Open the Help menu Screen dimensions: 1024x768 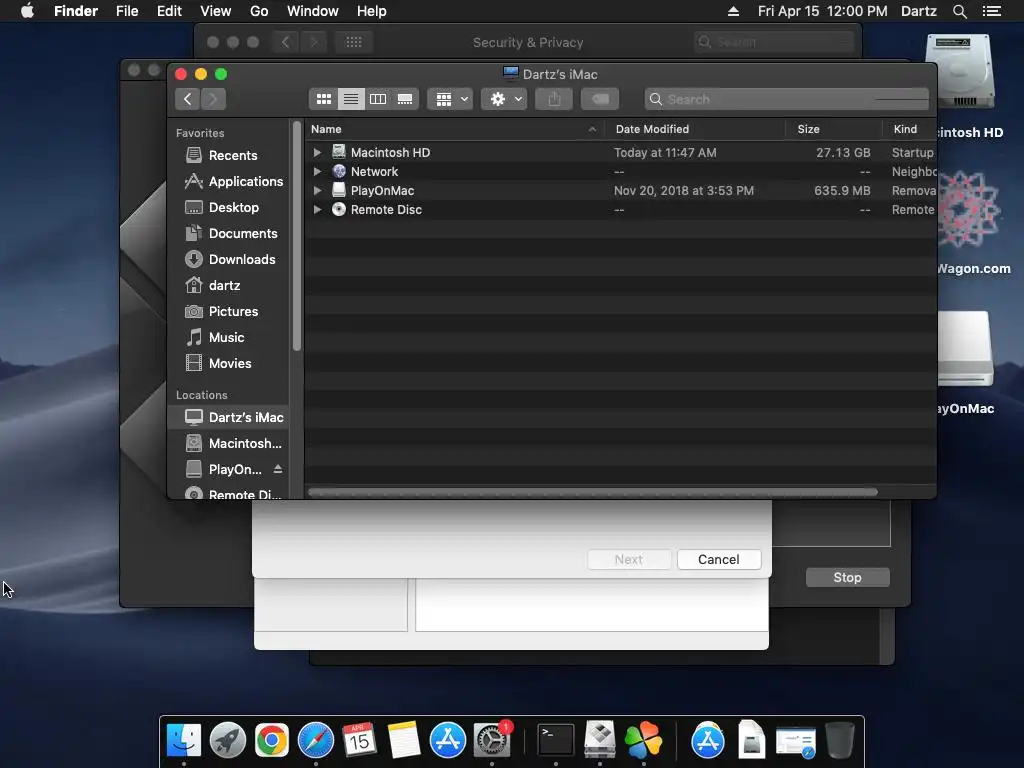point(372,11)
